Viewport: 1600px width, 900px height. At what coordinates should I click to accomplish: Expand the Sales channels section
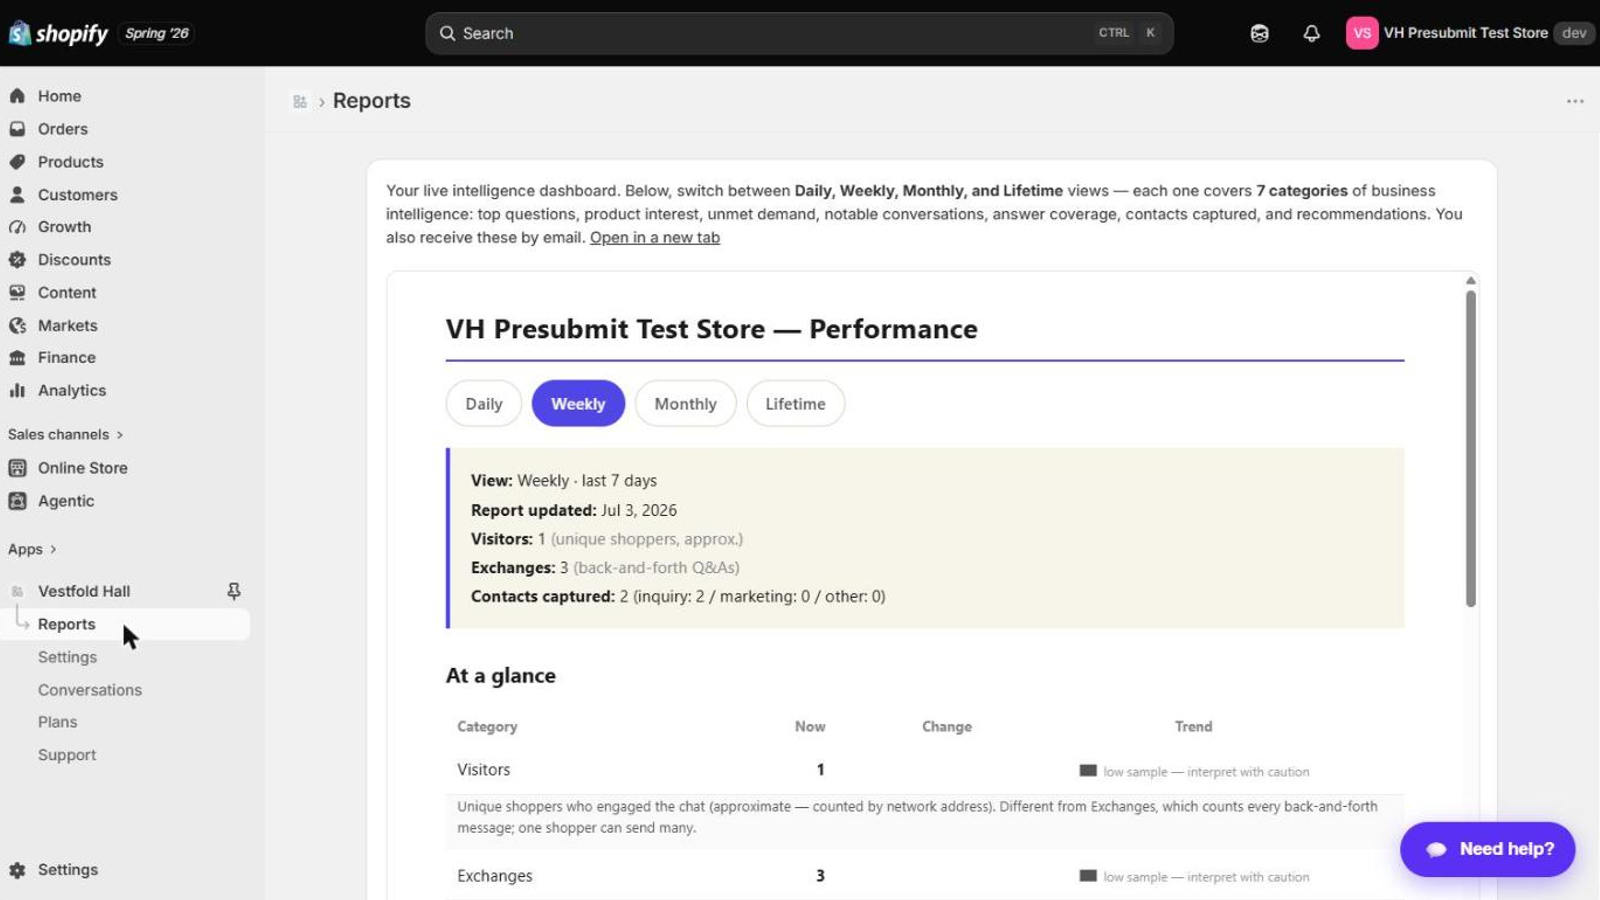tap(66, 435)
